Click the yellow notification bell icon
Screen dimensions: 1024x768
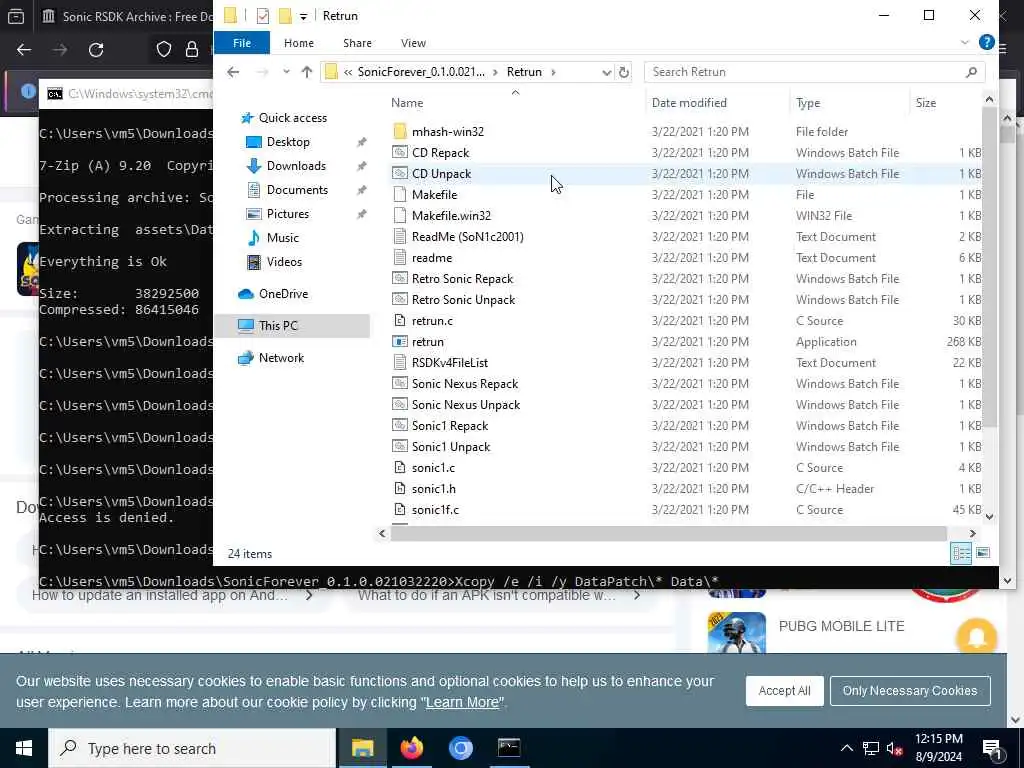(976, 636)
